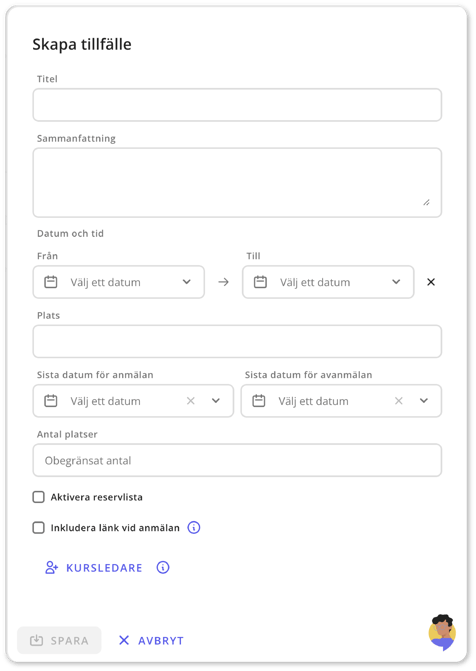476x671 pixels.
Task: Expand Sista datum för anmälan chevron
Action: 216,401
